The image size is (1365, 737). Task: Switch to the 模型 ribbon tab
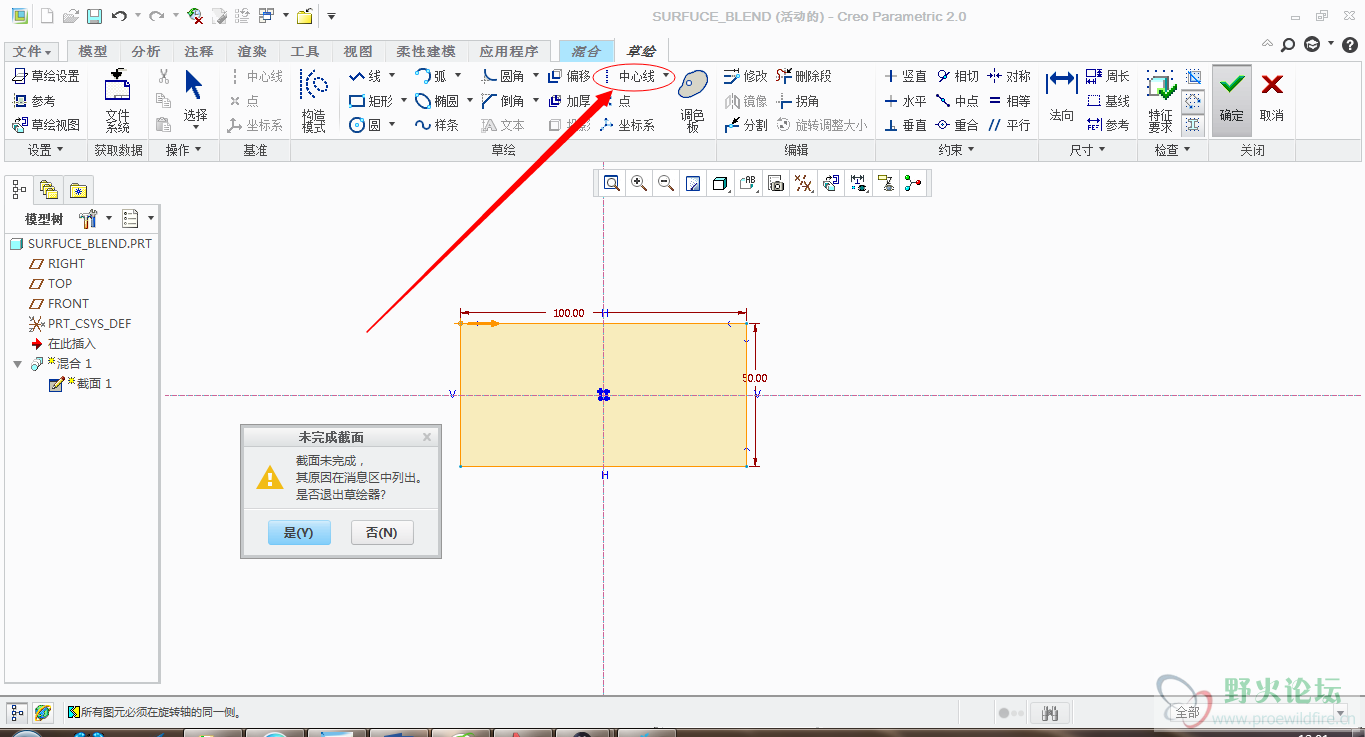tap(93, 52)
